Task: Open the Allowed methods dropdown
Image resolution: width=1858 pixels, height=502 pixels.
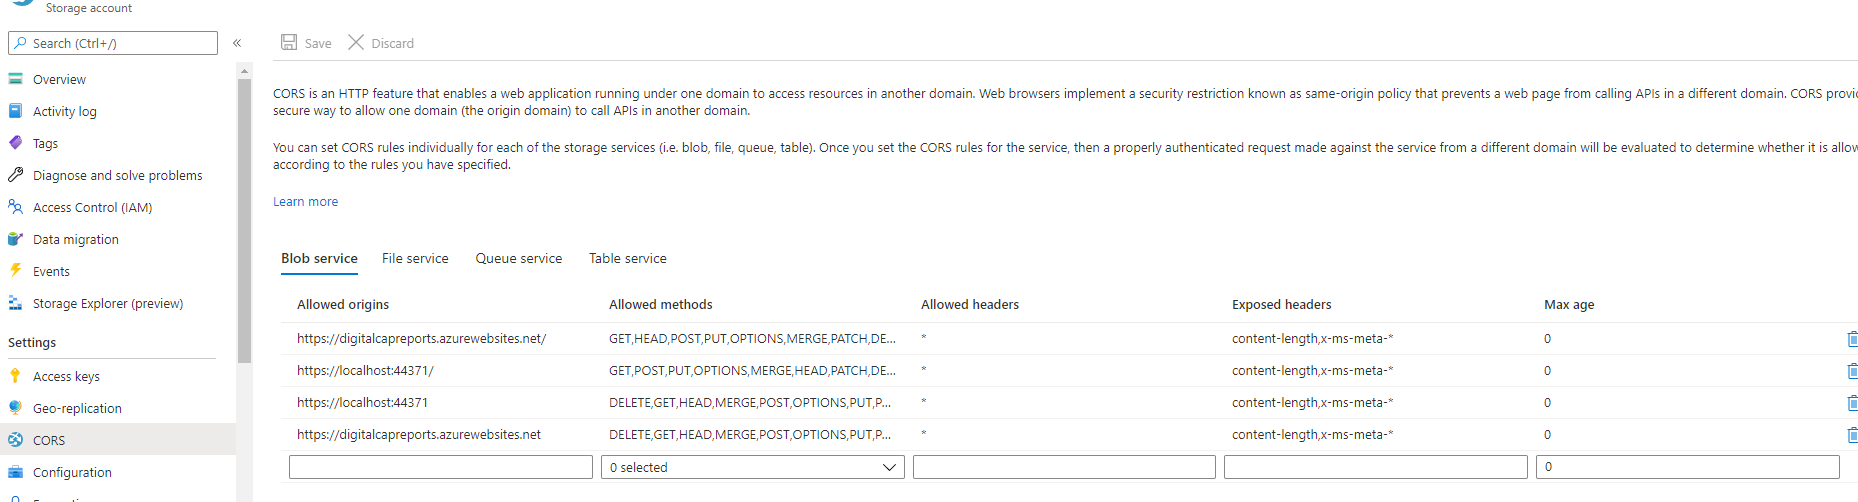Action: click(x=752, y=467)
